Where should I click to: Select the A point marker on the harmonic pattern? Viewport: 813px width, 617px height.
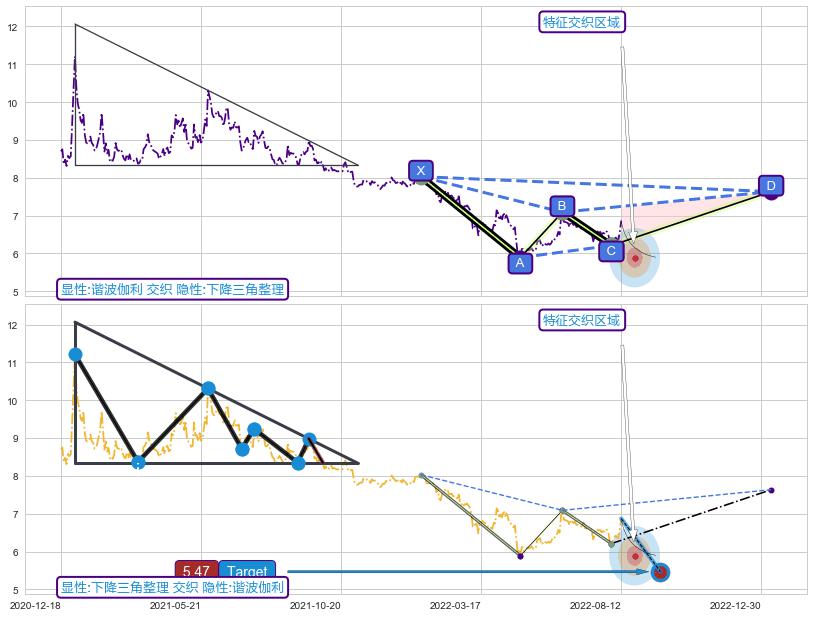518,263
